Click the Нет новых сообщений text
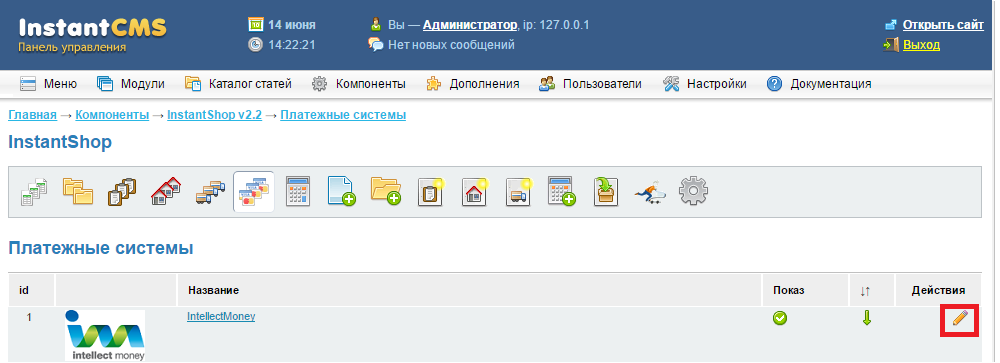Viewport: 1000px width, 363px height. [452, 45]
